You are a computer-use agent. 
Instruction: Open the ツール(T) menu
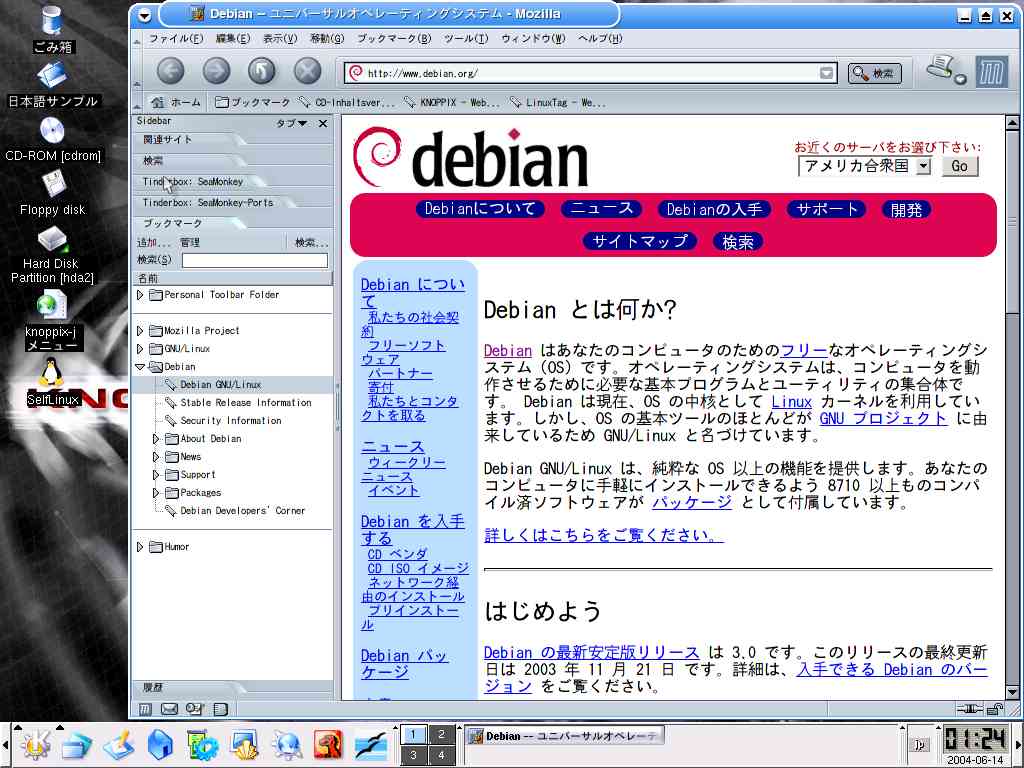(x=465, y=39)
